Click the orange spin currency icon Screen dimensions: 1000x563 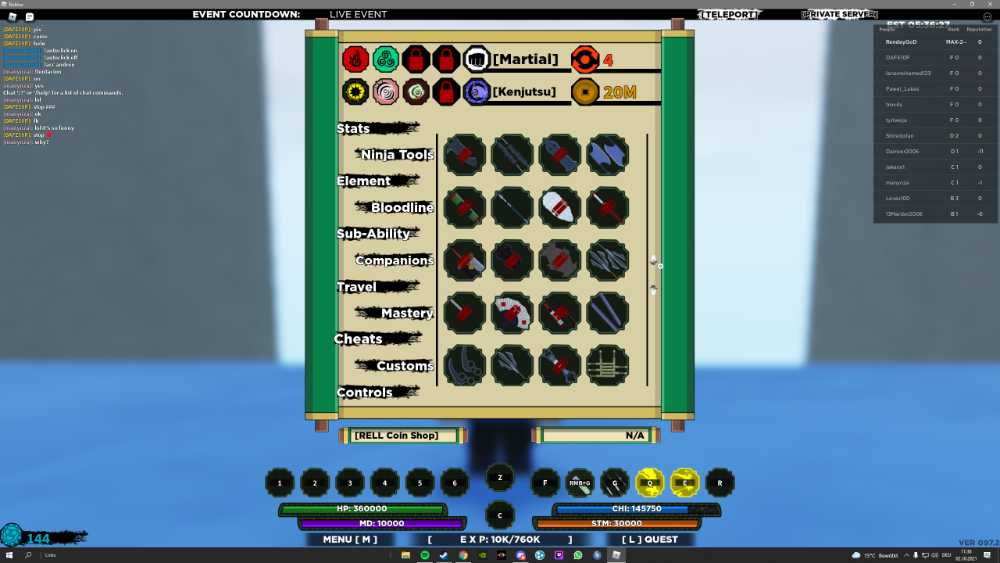585,59
